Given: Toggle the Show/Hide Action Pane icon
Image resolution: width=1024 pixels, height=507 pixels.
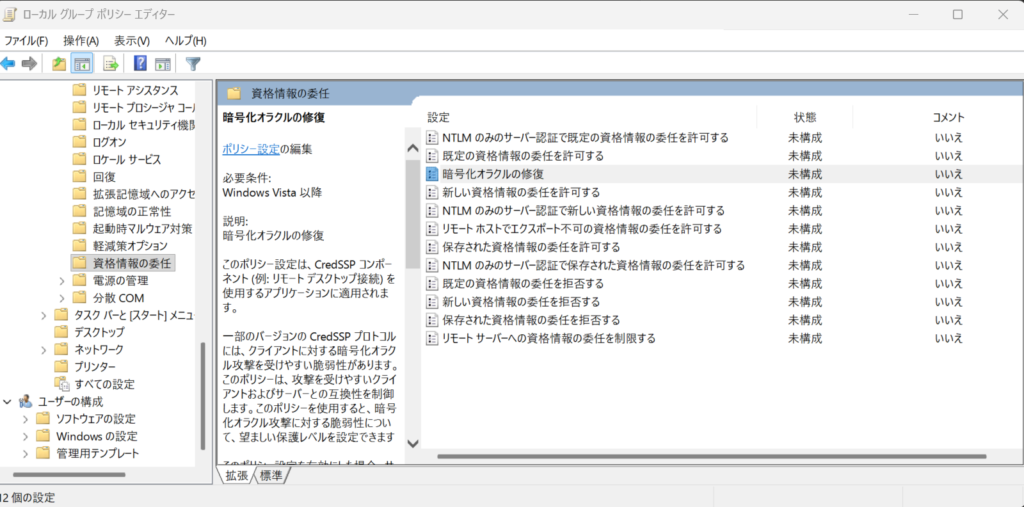Looking at the screenshot, I should pyautogui.click(x=163, y=63).
